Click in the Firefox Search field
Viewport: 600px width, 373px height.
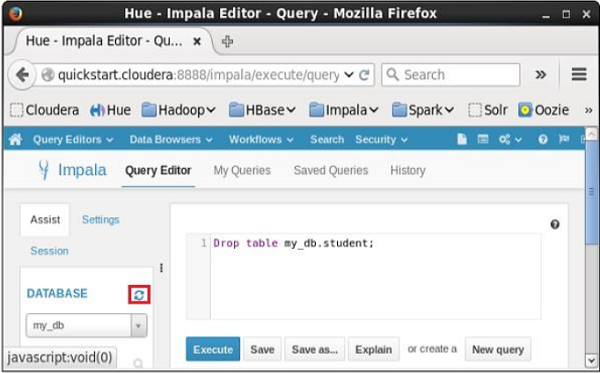(450, 75)
